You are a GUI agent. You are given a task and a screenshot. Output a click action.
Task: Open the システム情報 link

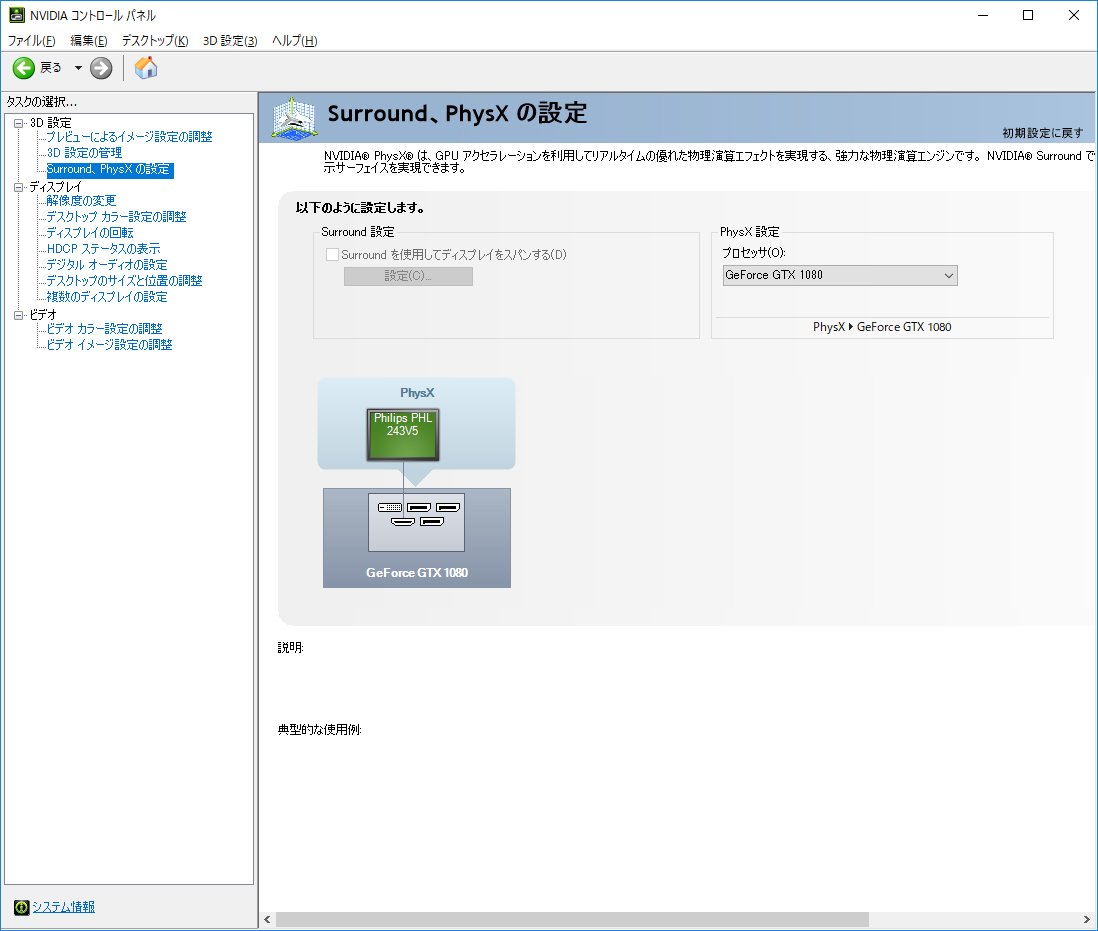point(63,907)
